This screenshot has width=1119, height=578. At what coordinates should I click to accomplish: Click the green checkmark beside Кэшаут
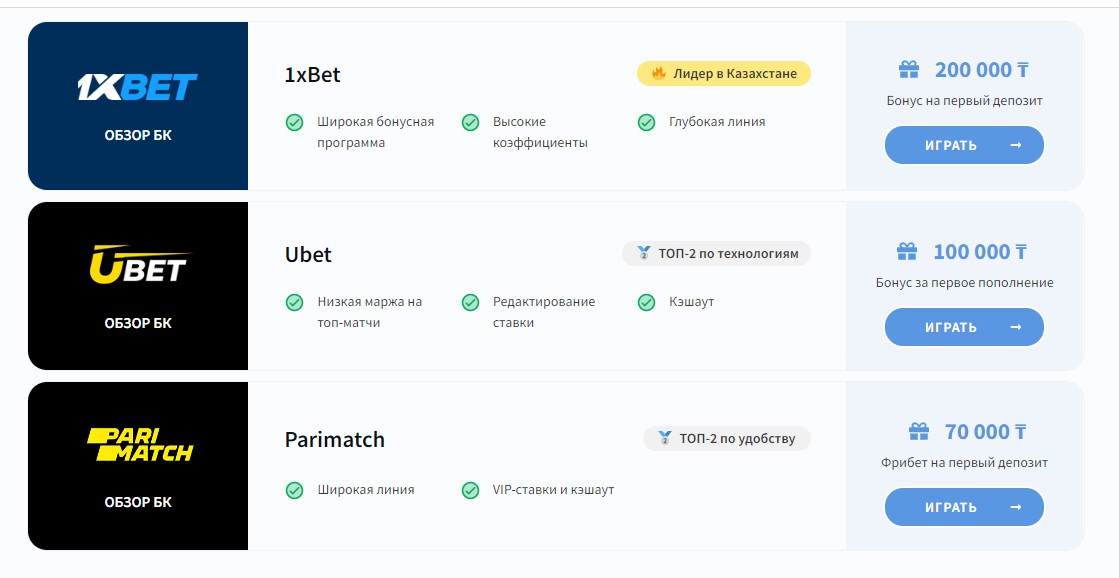pyautogui.click(x=646, y=302)
